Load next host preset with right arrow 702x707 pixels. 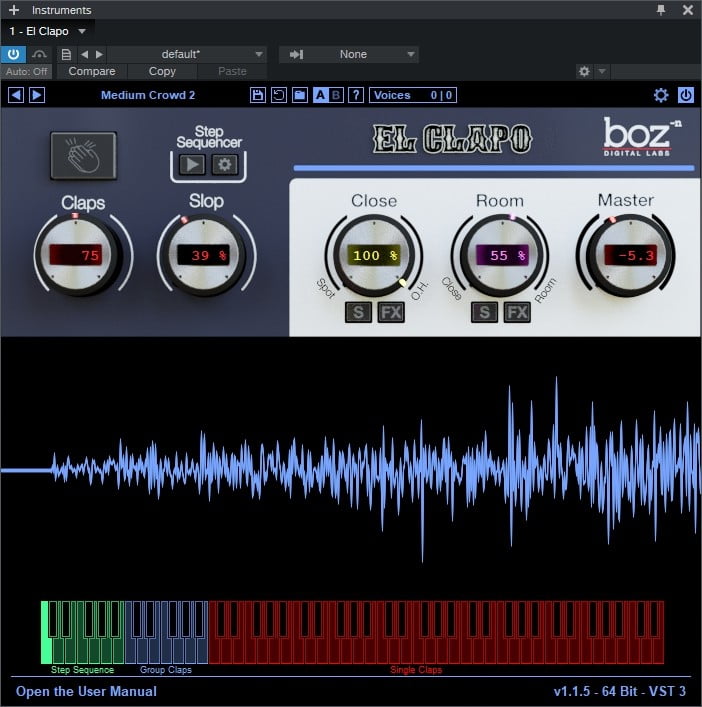click(99, 55)
